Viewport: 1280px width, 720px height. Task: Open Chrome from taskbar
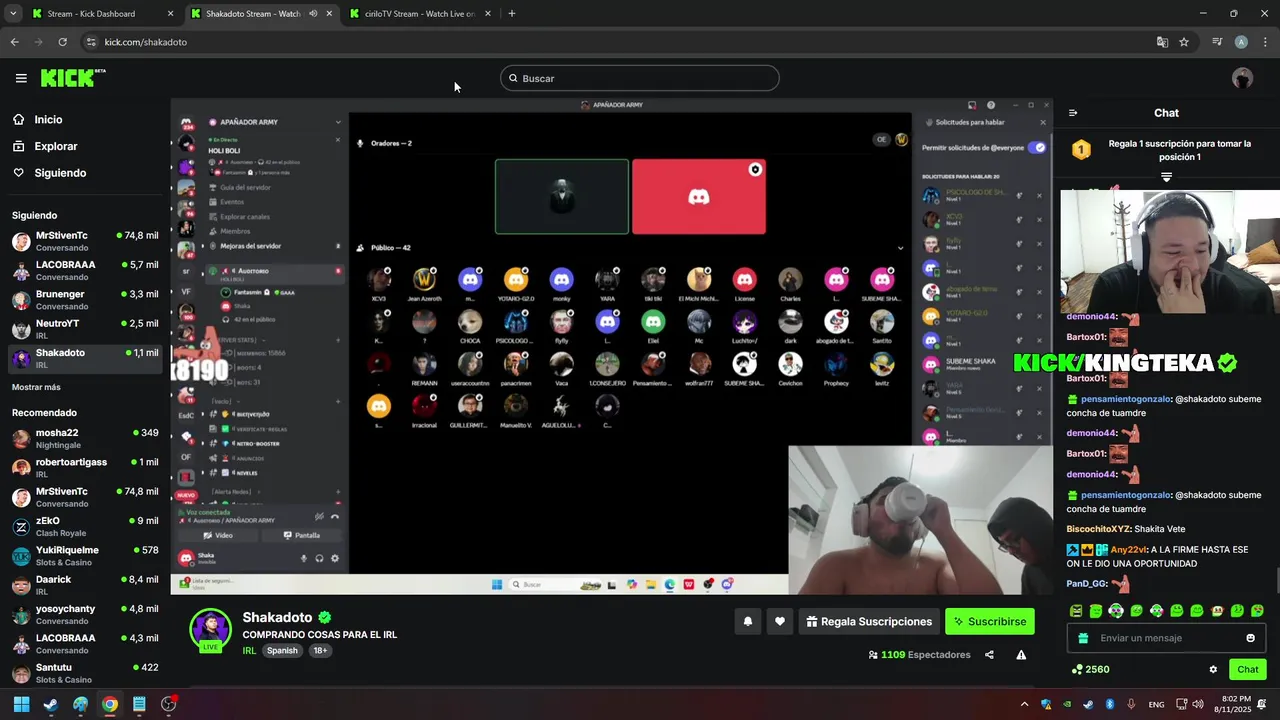110,704
